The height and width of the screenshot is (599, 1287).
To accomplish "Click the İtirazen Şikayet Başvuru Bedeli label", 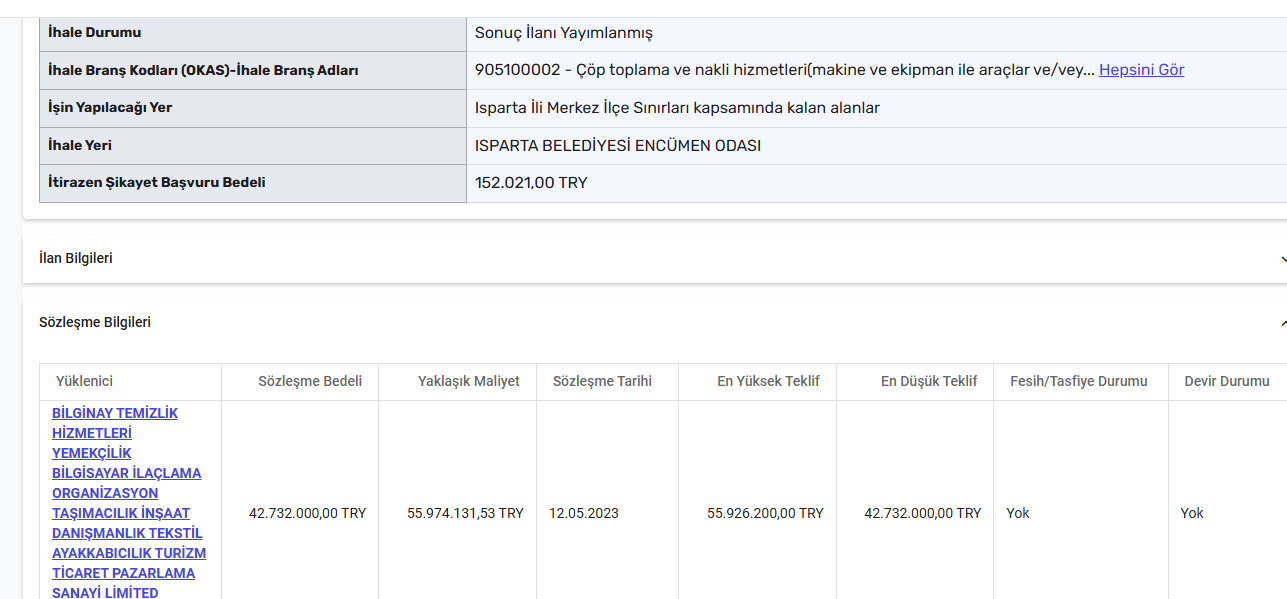I will point(157,183).
